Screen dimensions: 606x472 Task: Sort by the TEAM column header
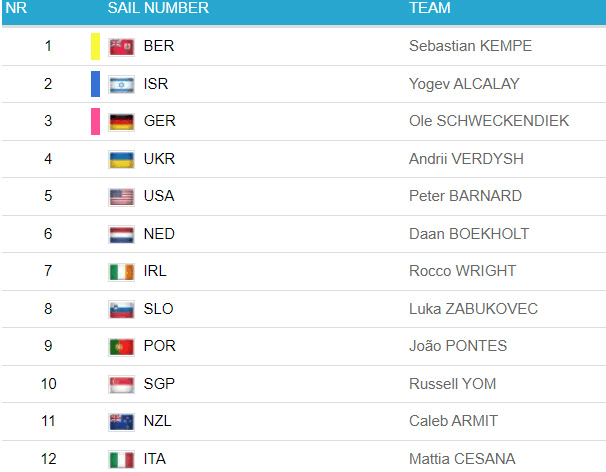pos(430,8)
